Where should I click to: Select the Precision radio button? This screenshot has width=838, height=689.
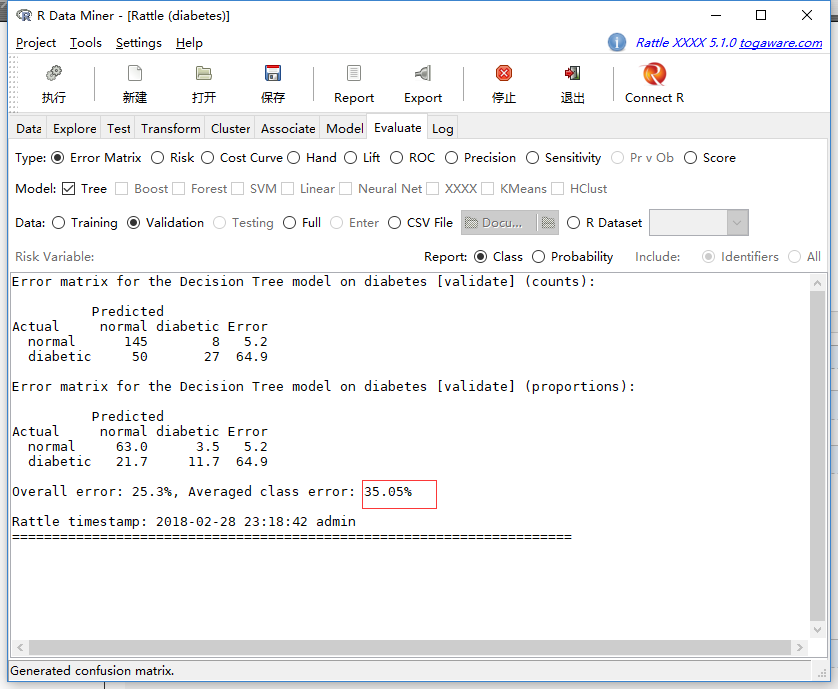click(x=452, y=158)
